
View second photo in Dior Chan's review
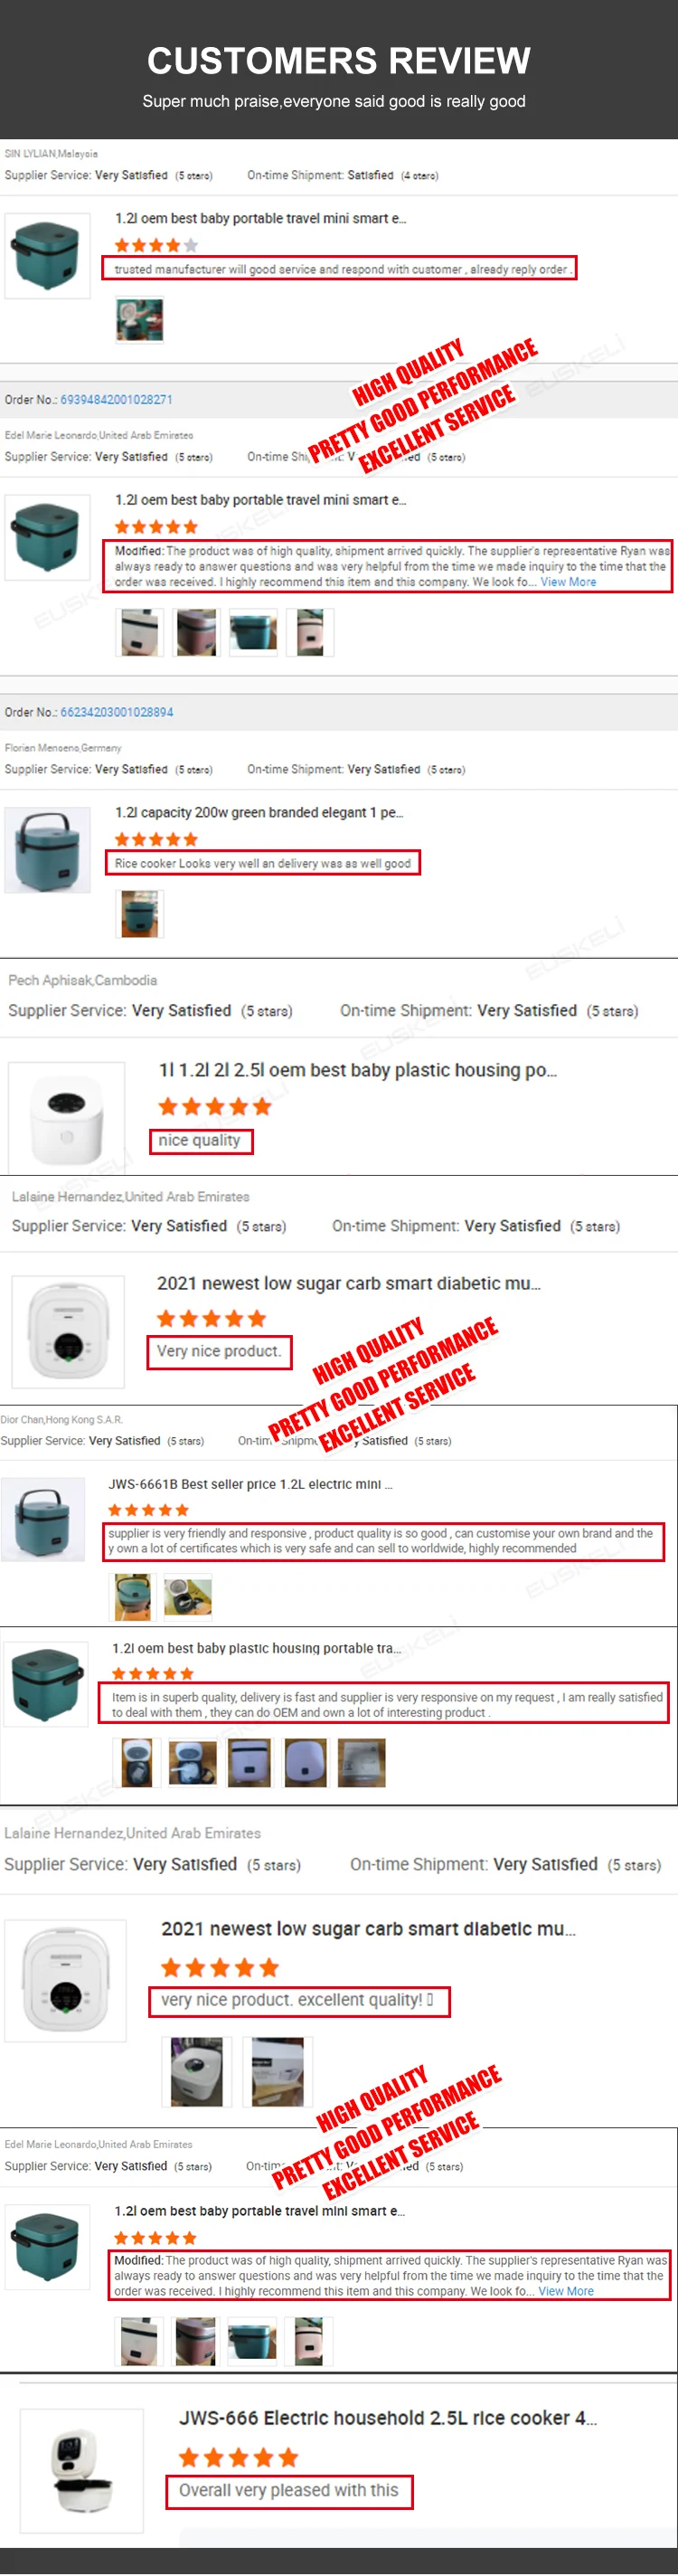(x=187, y=1596)
